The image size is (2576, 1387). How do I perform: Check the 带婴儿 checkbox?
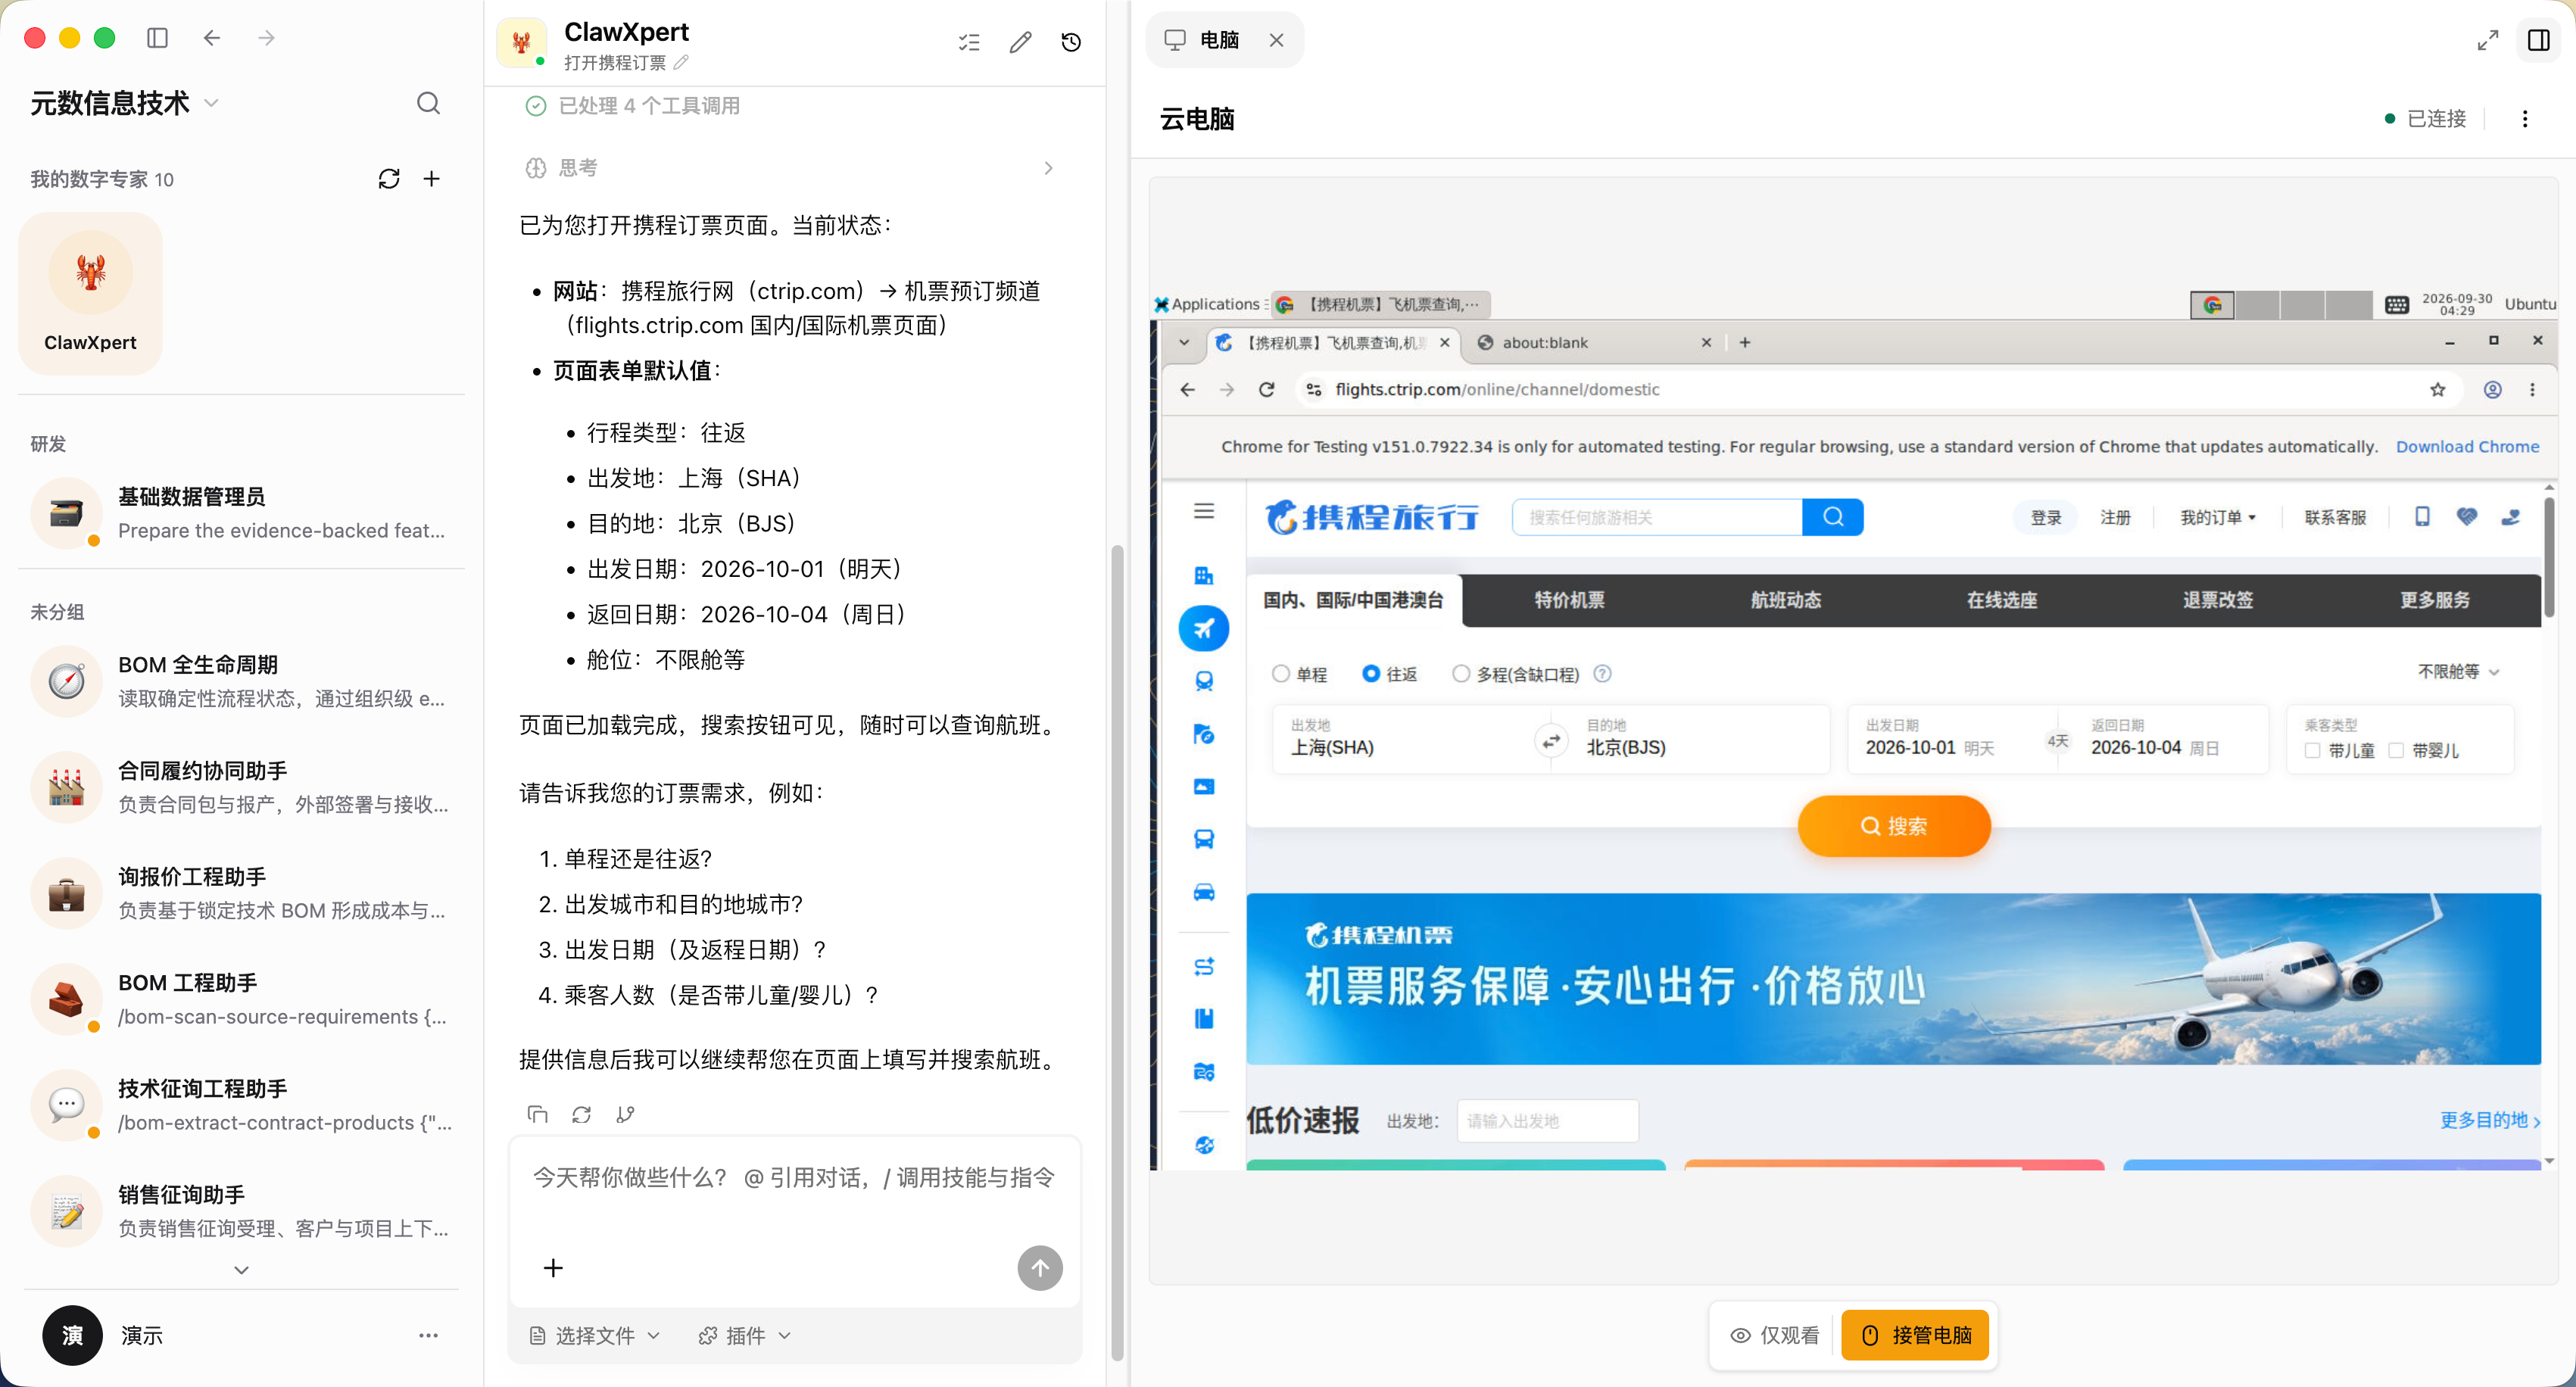2396,750
